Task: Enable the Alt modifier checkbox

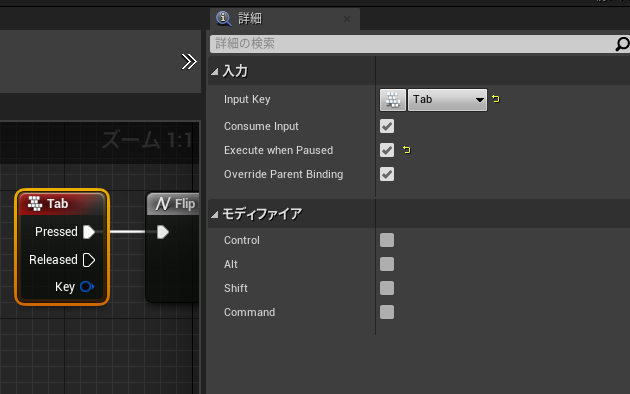Action: (x=387, y=264)
